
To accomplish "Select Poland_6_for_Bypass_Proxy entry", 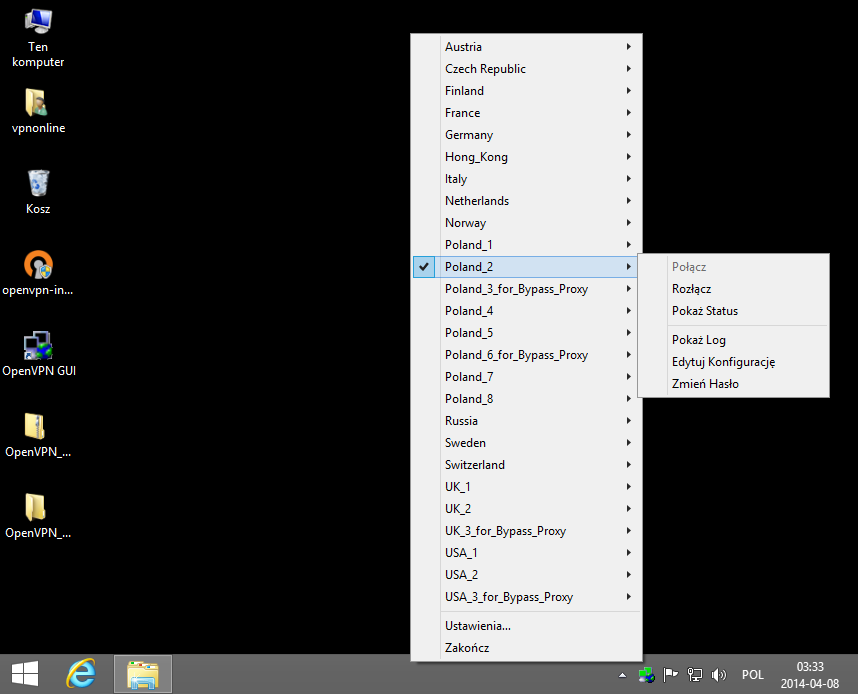I will point(525,355).
